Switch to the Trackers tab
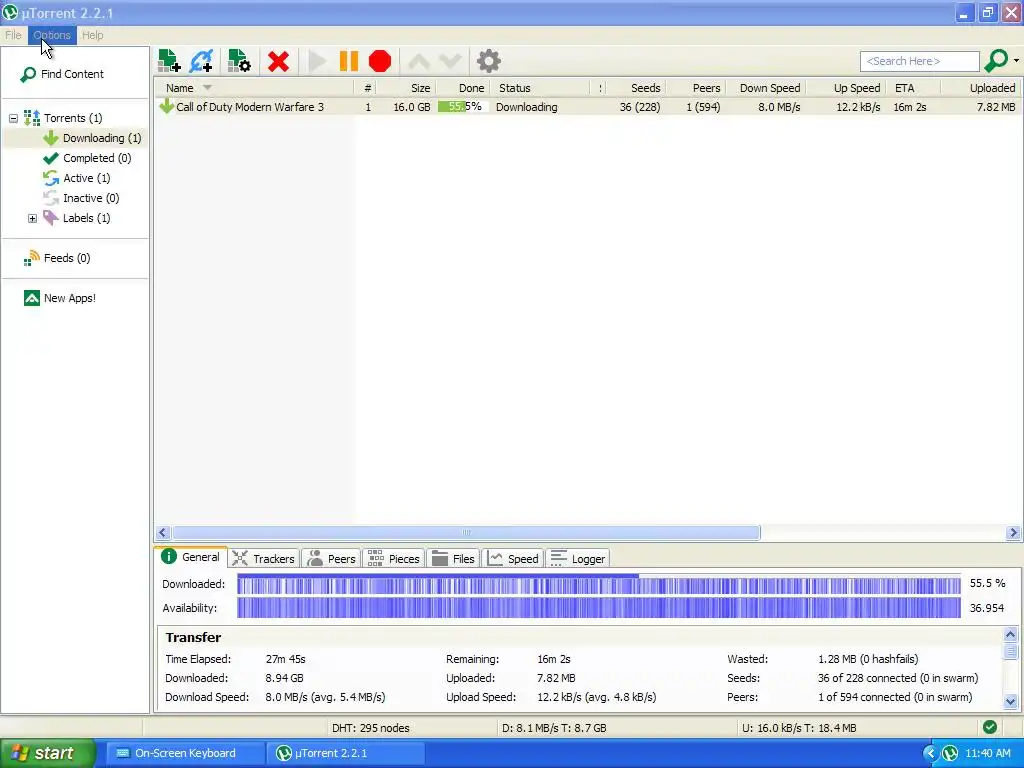The width and height of the screenshot is (1024, 768). coord(264,558)
